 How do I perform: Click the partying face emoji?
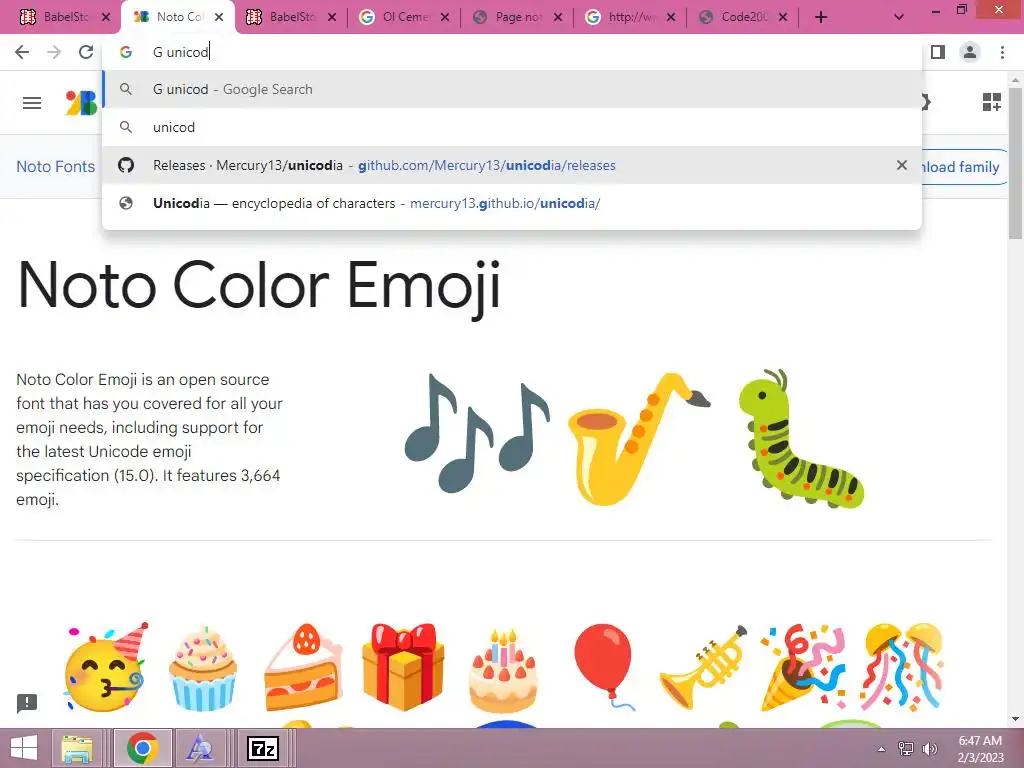[x=106, y=667]
